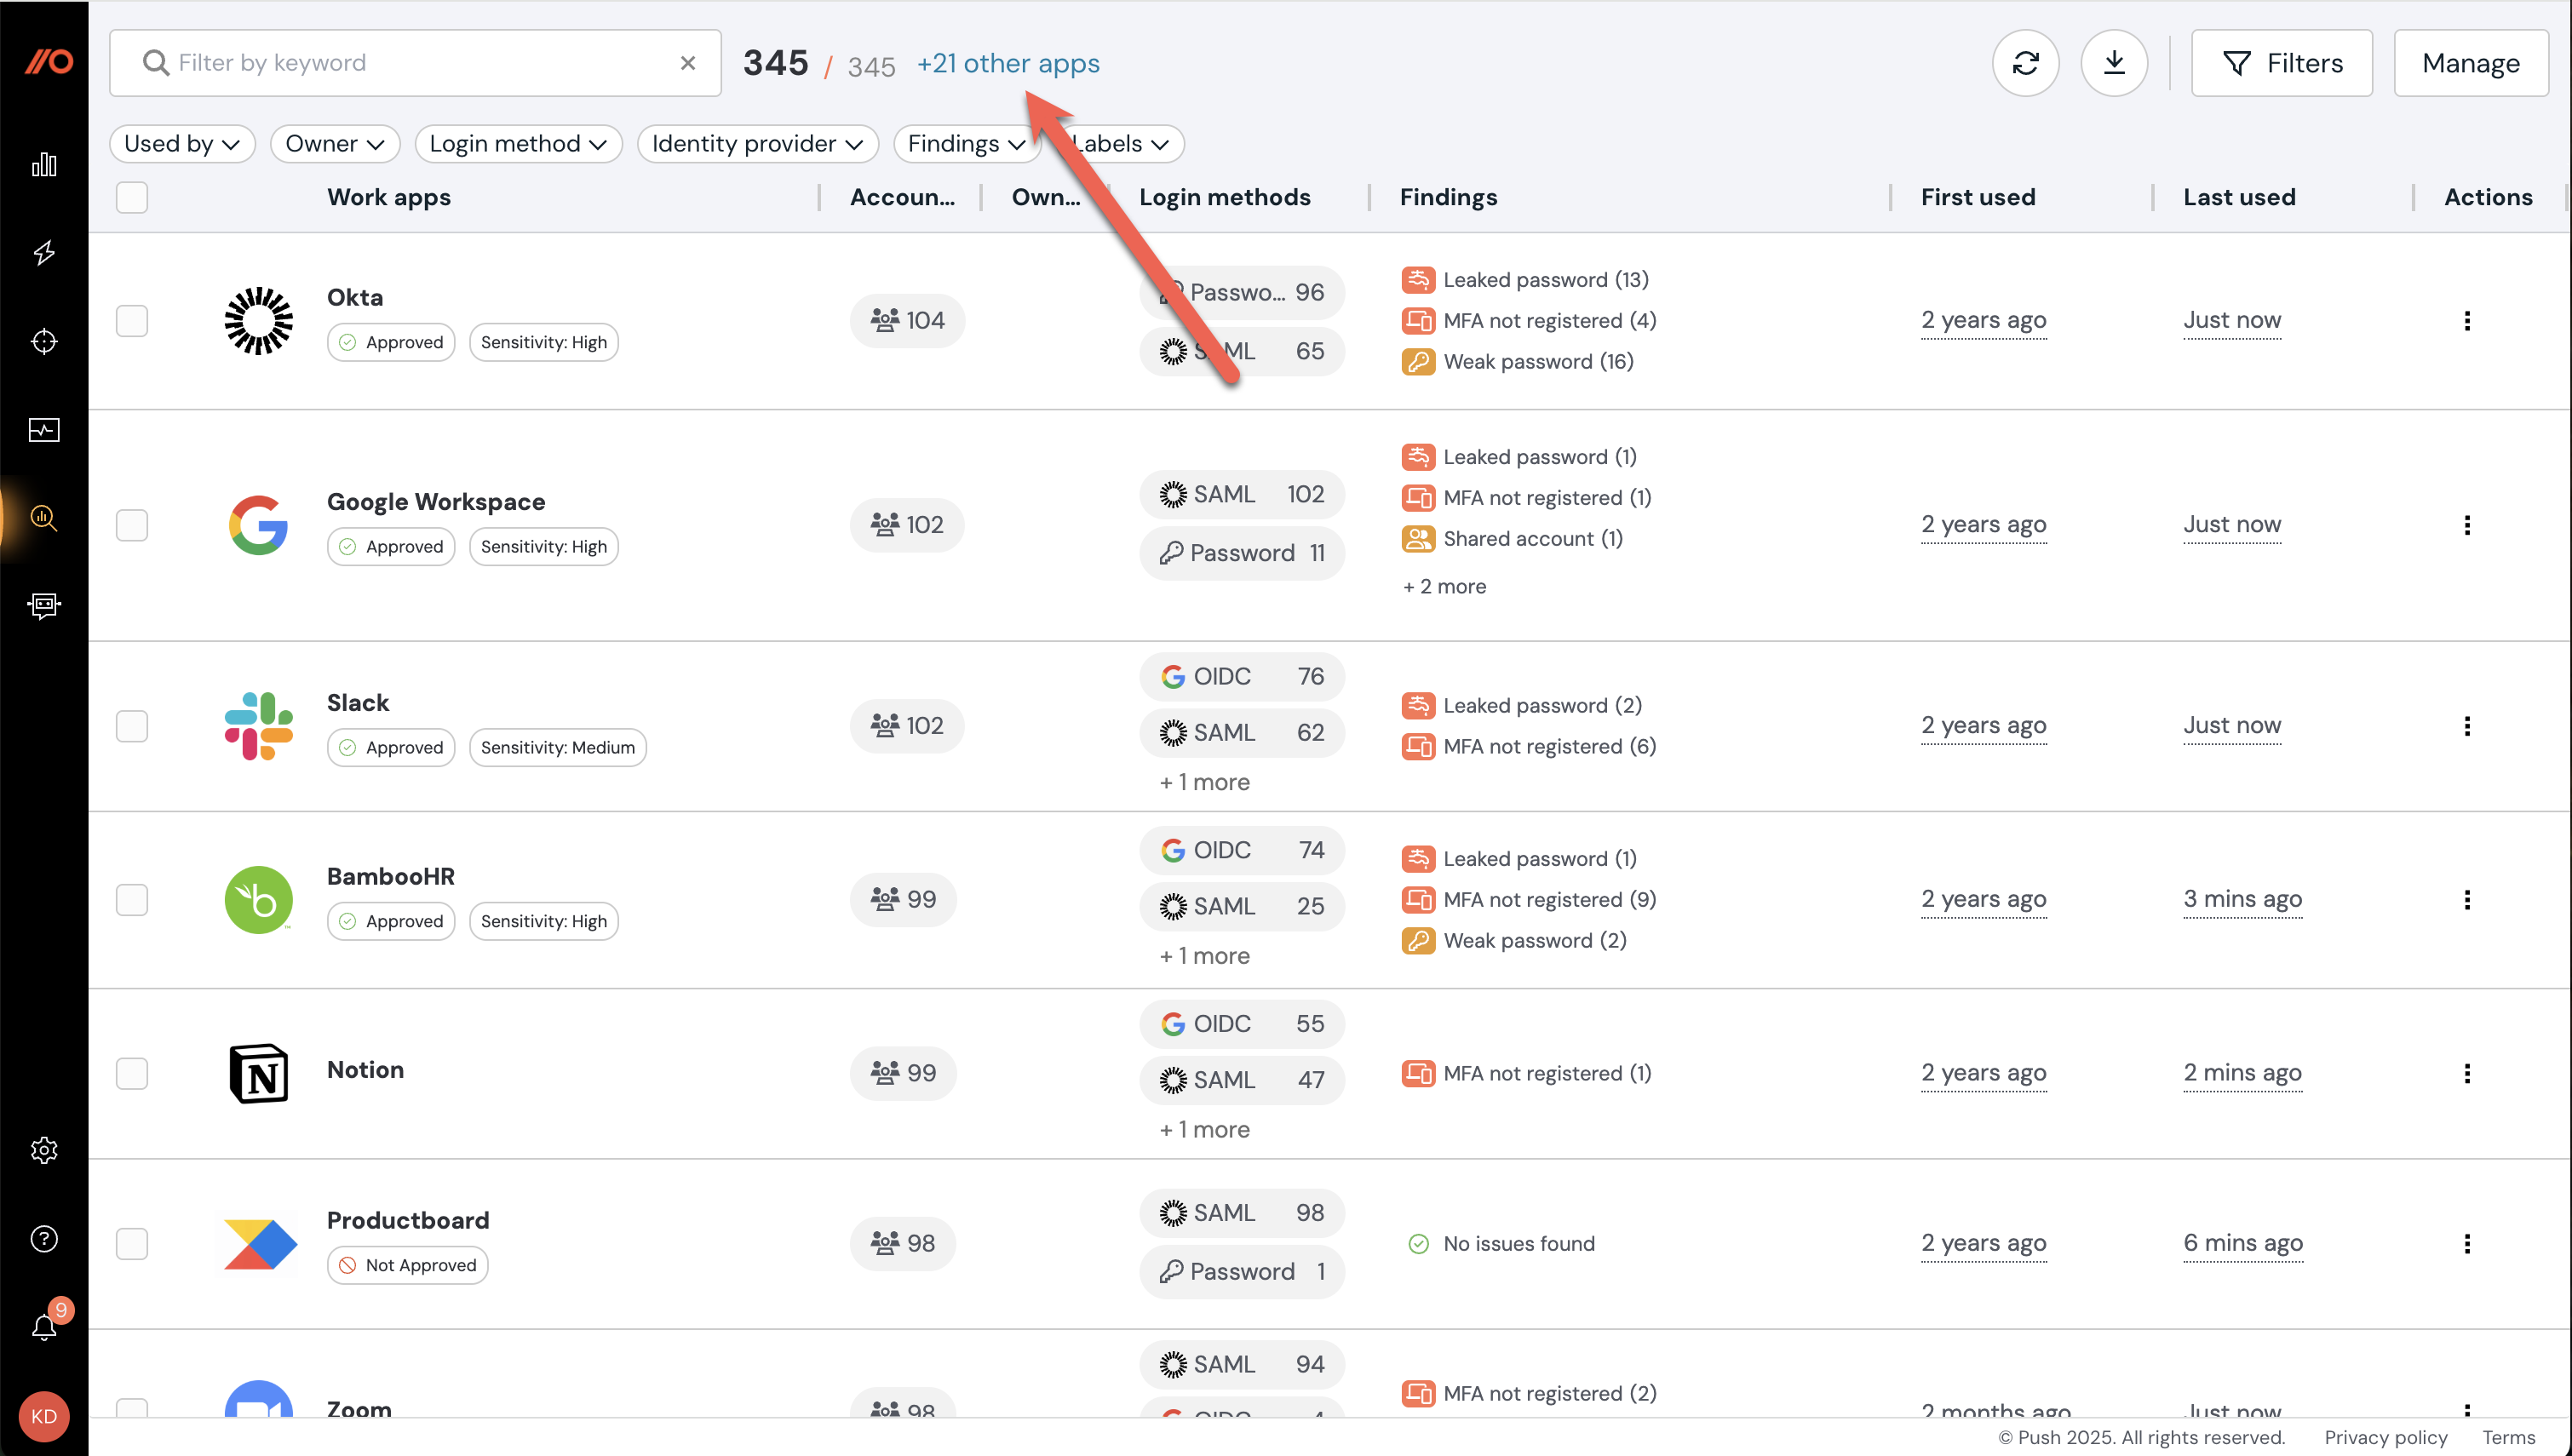Expand '+1 more' login methods for Notion
The width and height of the screenshot is (2572, 1456).
(1204, 1130)
